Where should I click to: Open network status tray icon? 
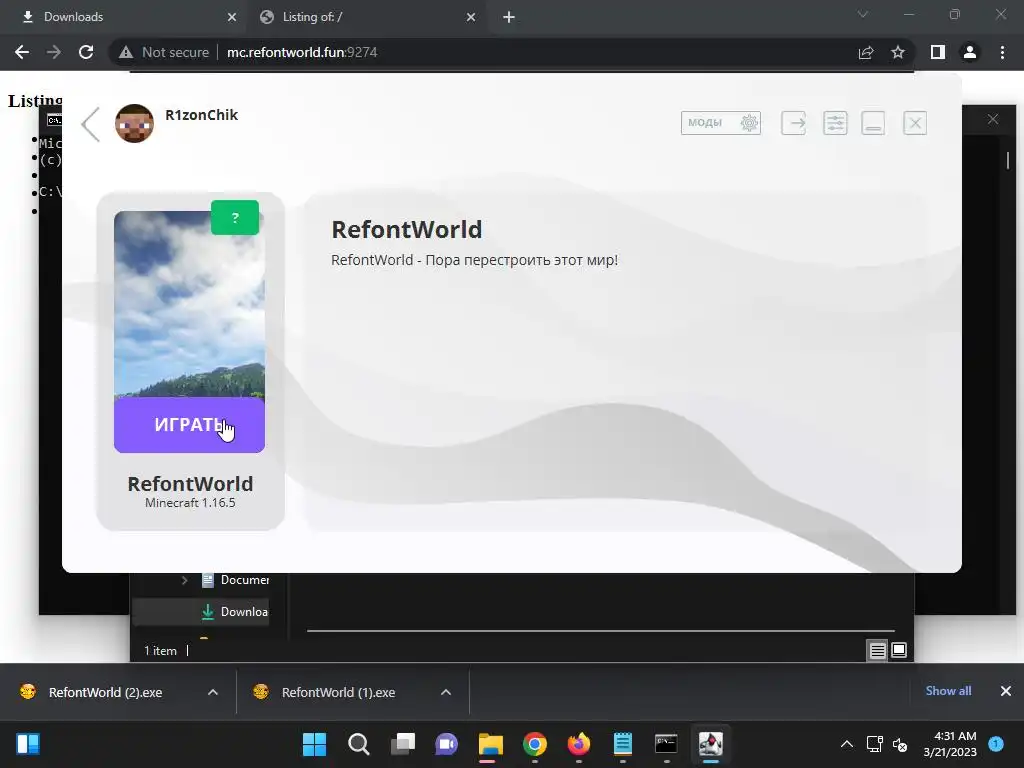click(x=874, y=744)
